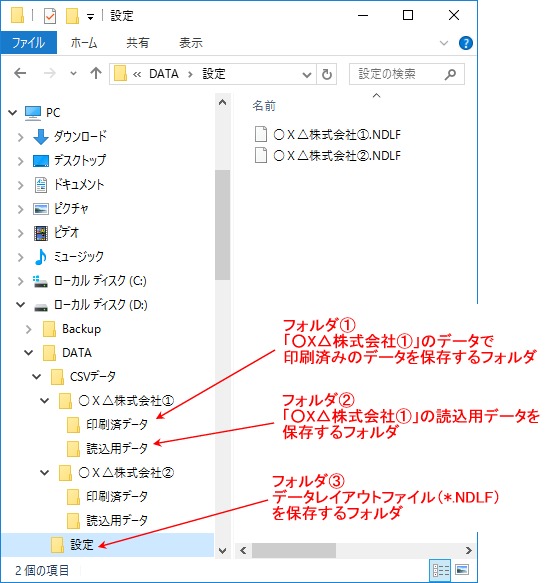
Task: Expand the ダウンロード tree node
Action: pyautogui.click(x=21, y=137)
